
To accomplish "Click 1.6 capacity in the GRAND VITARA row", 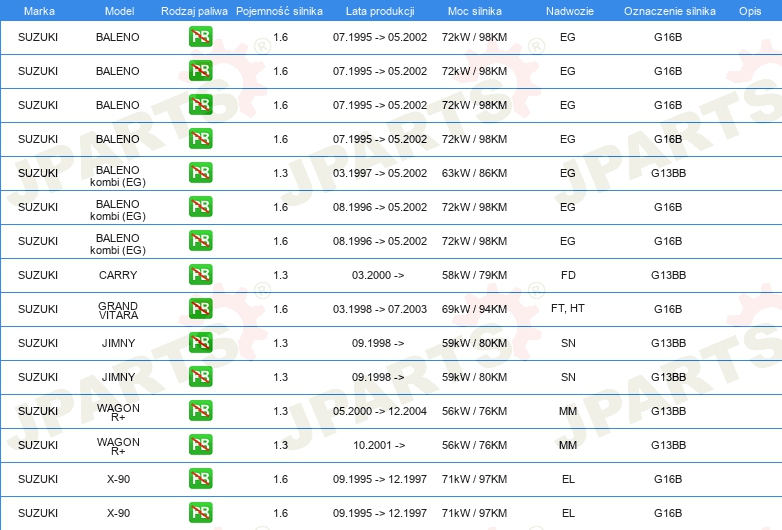I will click(x=280, y=309).
